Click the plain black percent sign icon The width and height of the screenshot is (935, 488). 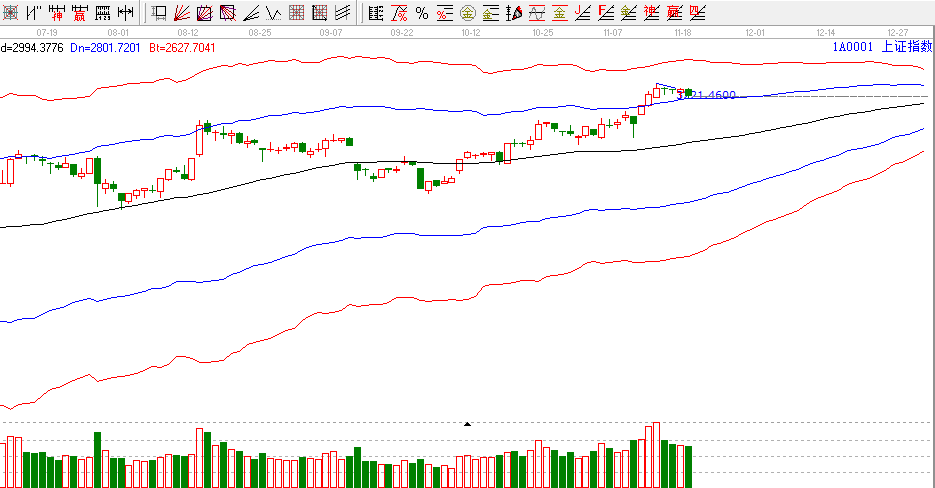pyautogui.click(x=422, y=13)
